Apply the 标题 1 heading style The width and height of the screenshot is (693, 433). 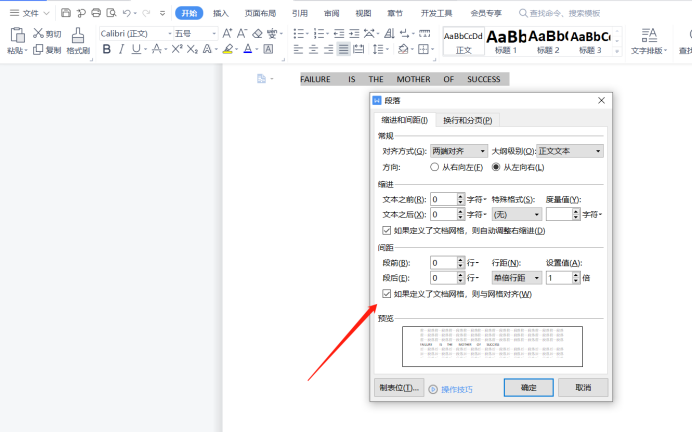pos(506,41)
